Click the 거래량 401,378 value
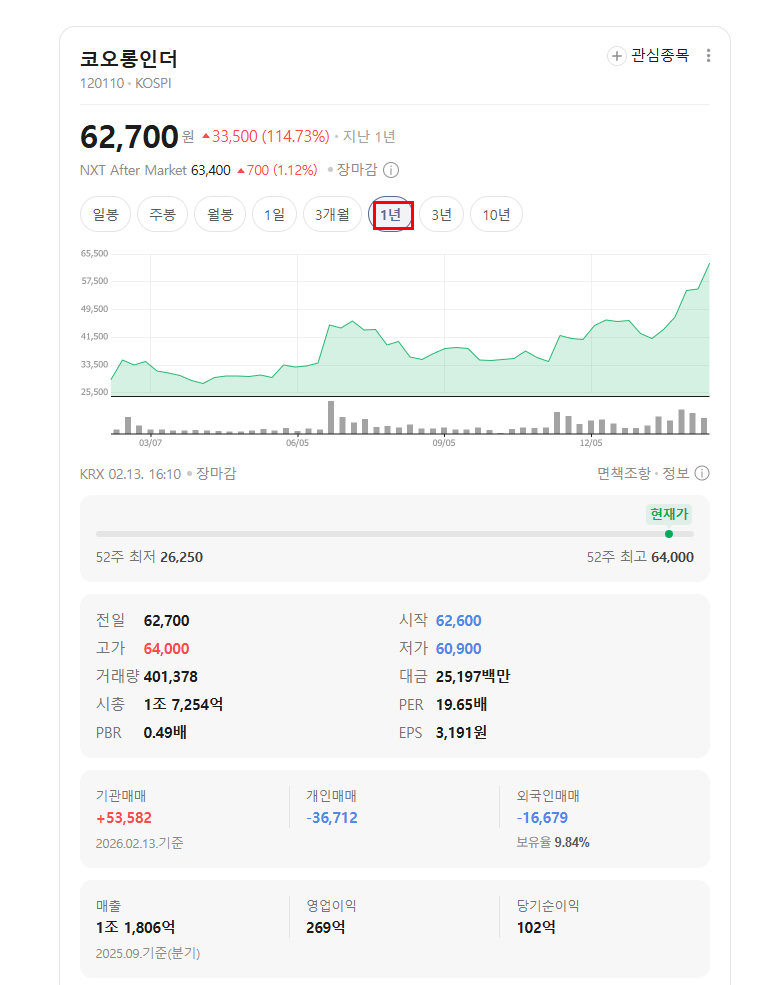Image resolution: width=776 pixels, height=985 pixels. click(x=170, y=677)
